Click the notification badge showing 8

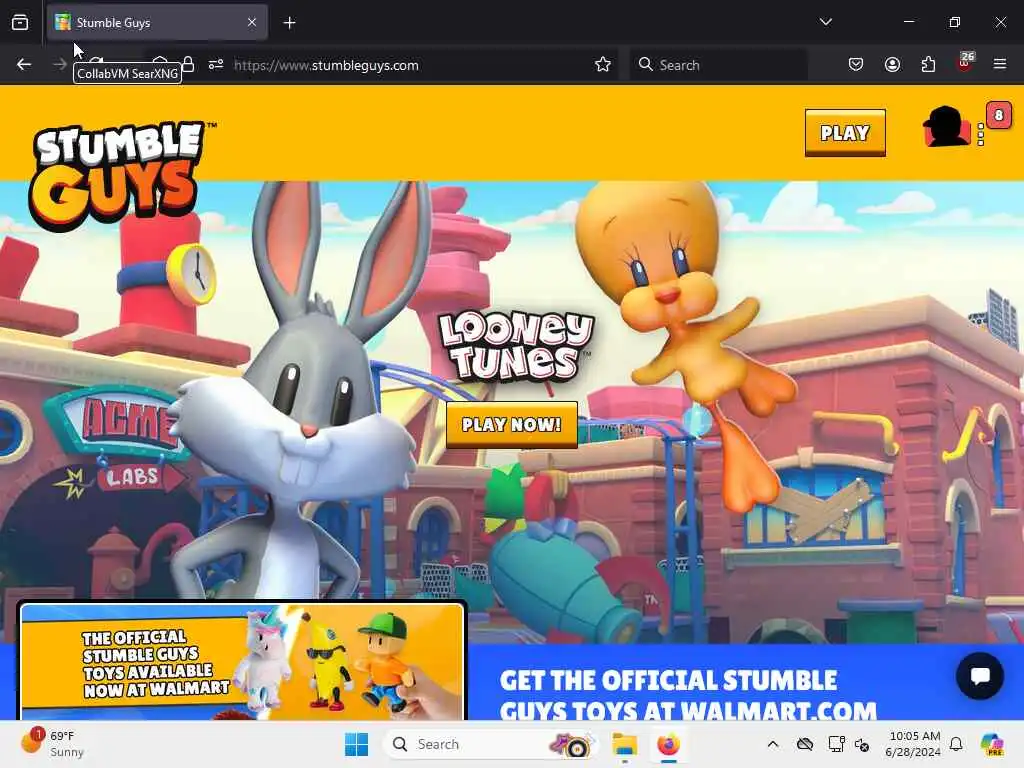tap(999, 116)
